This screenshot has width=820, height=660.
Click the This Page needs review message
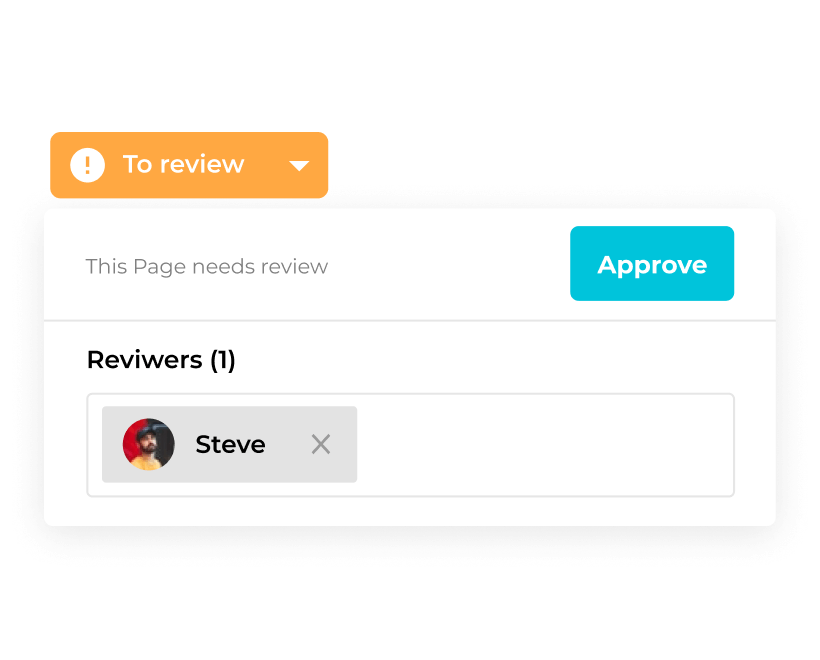pyautogui.click(x=206, y=267)
